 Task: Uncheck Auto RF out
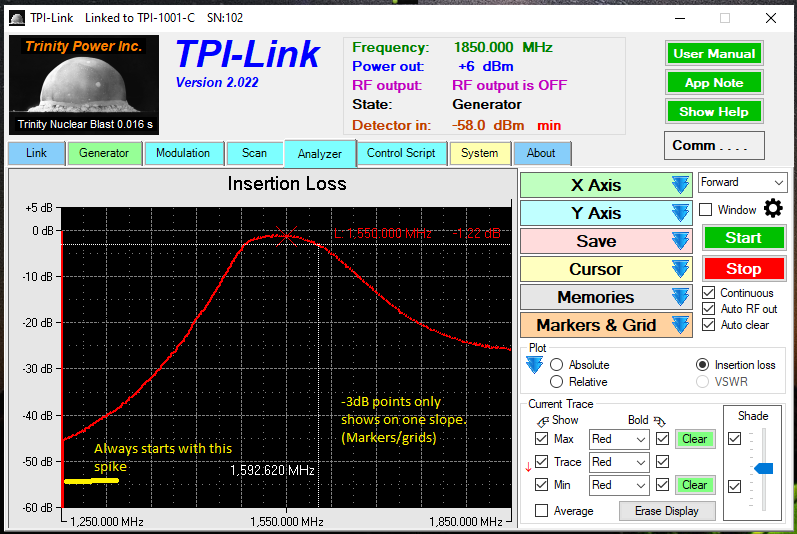pos(709,309)
